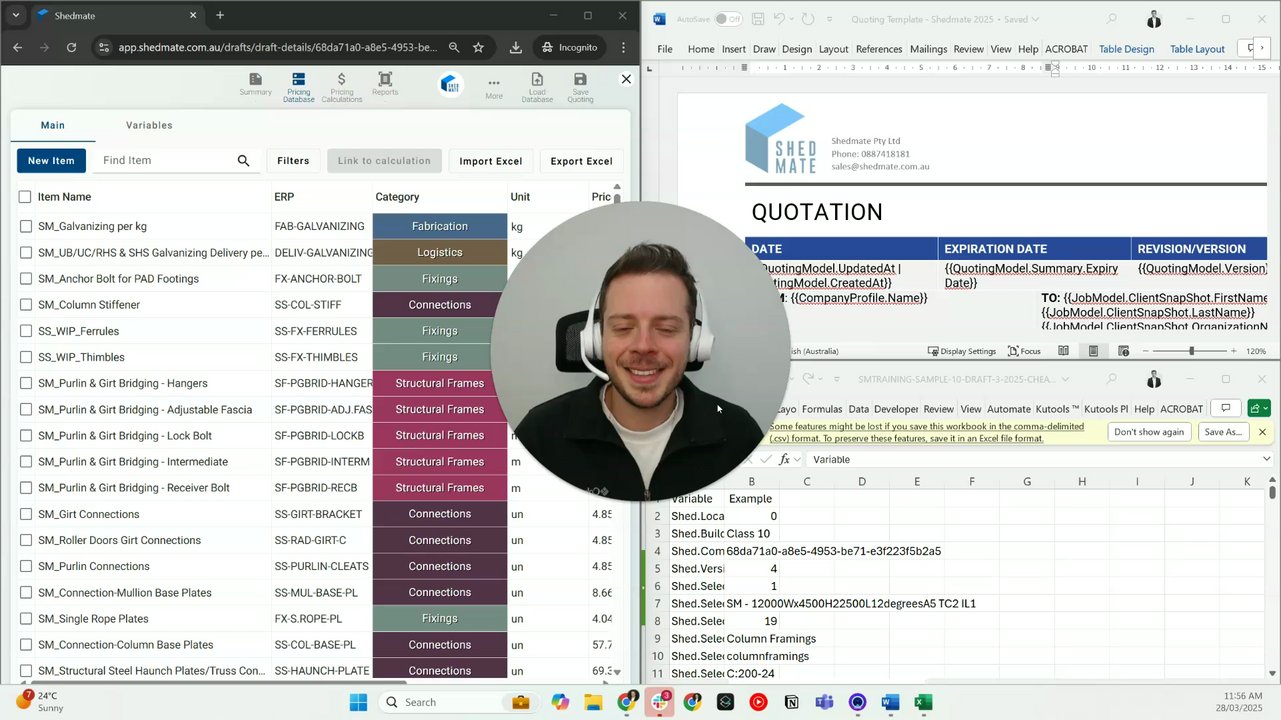The width and height of the screenshot is (1281, 720).
Task: Click the search magnifier beside Find Item
Action: tap(243, 160)
